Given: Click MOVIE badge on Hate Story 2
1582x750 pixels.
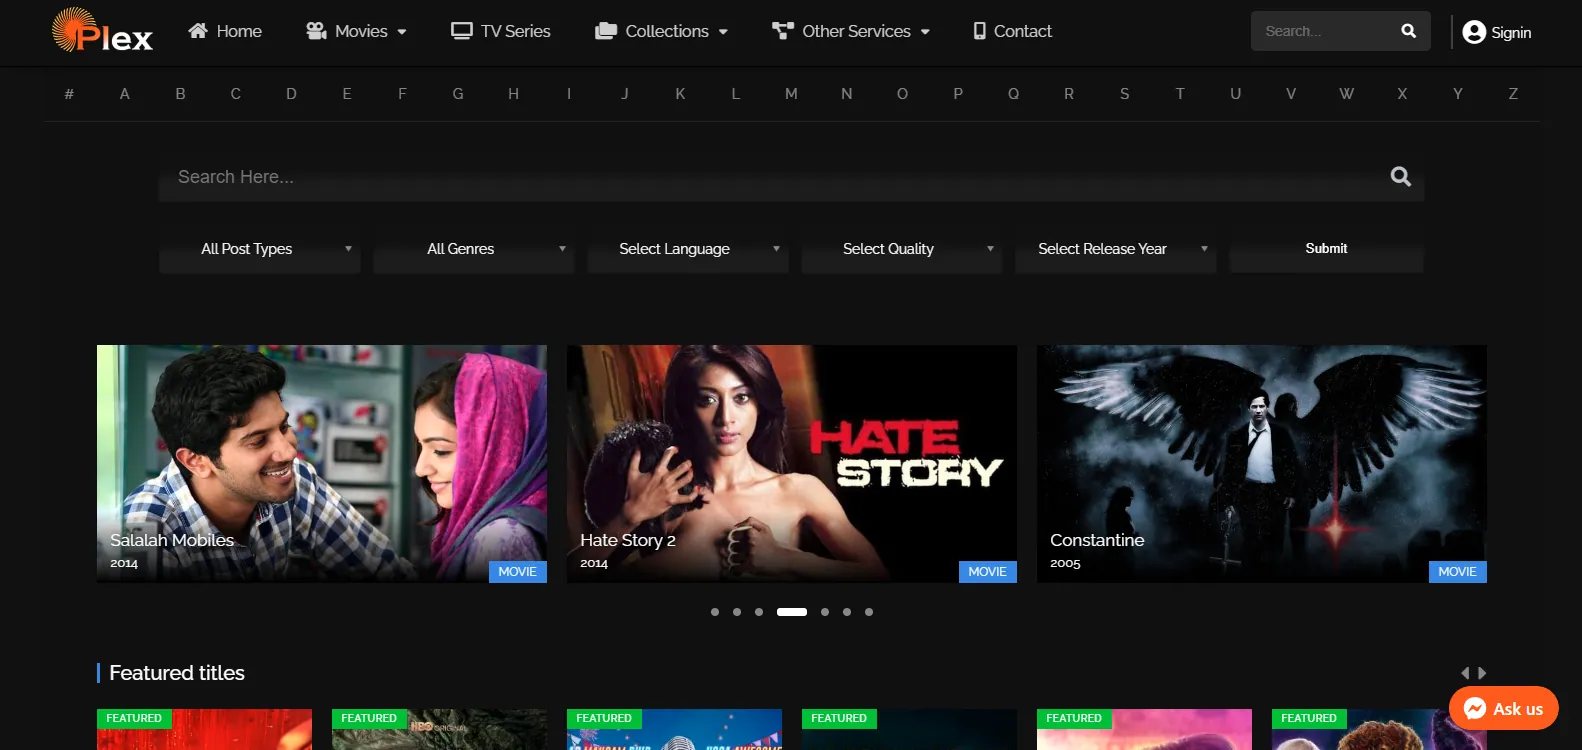Looking at the screenshot, I should [988, 572].
